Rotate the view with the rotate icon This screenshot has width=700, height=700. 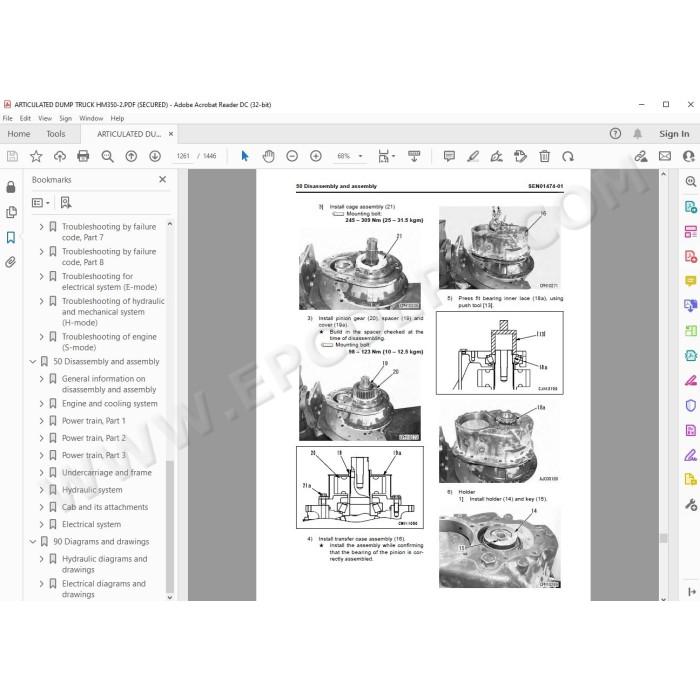click(568, 156)
